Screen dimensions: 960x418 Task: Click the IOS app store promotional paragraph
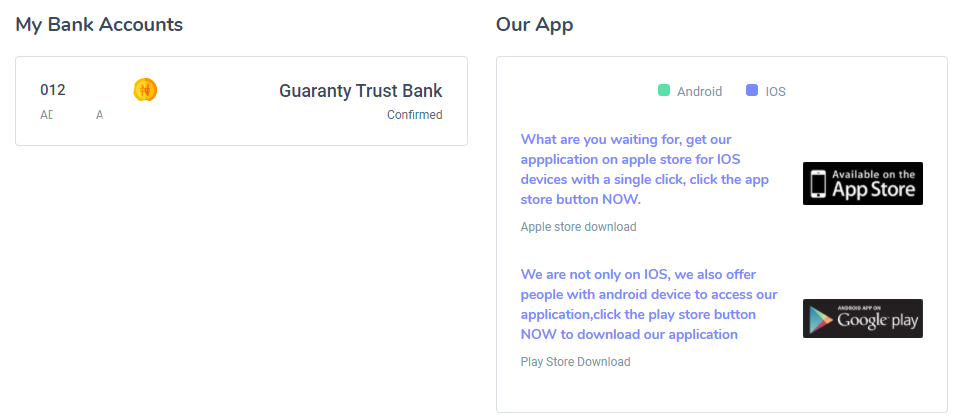click(x=645, y=170)
